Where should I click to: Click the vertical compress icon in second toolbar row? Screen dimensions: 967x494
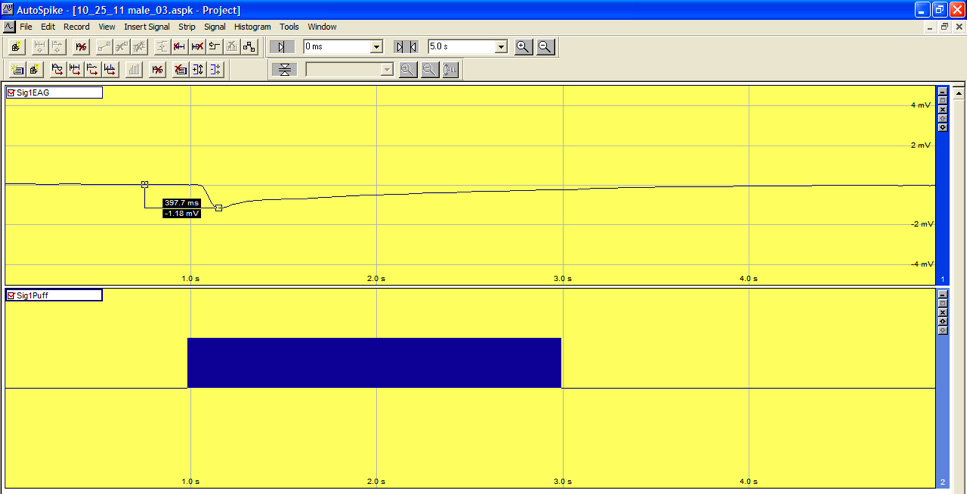coord(285,70)
